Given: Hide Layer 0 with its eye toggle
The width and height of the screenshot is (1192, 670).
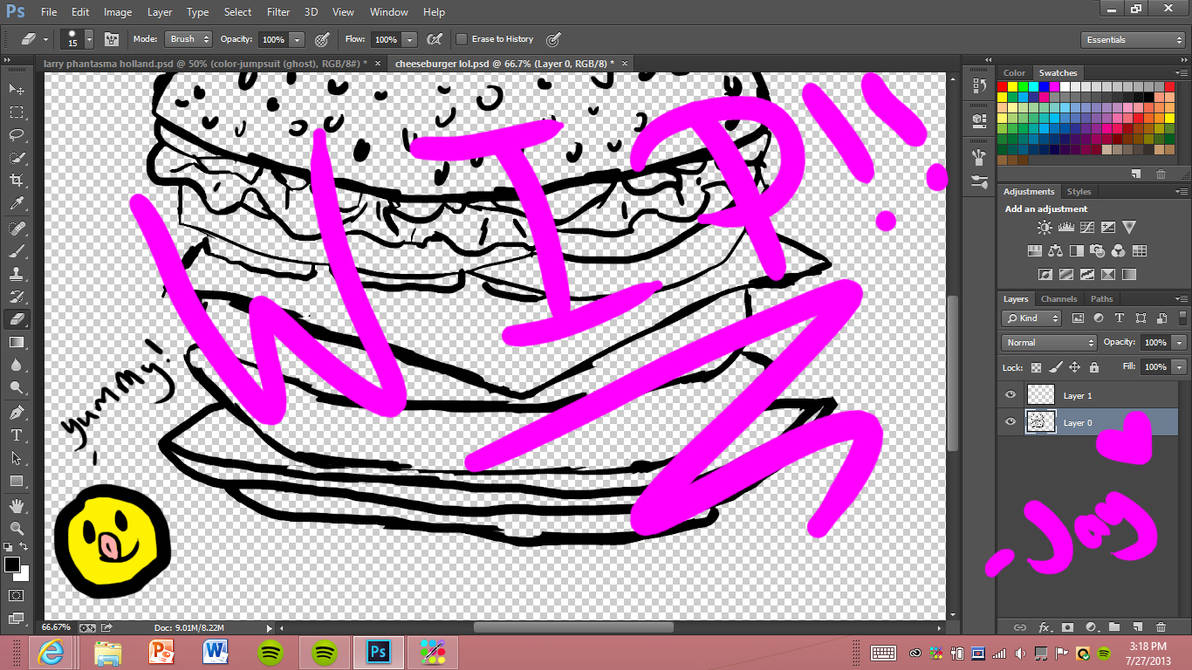Looking at the screenshot, I should (1010, 422).
